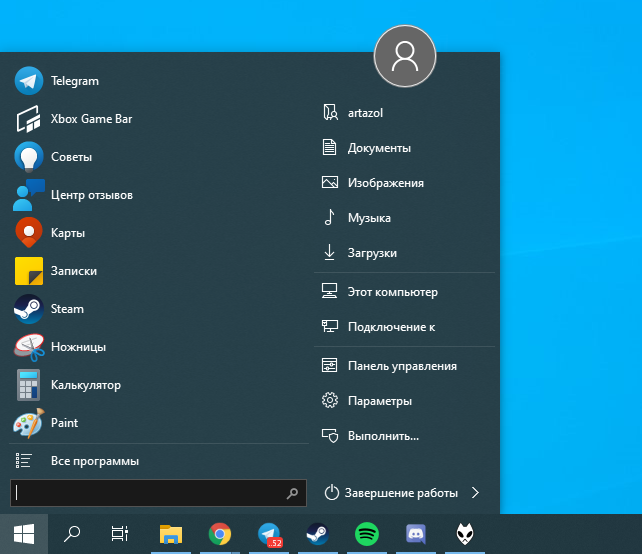Click the Windows Start button on taskbar
Viewport: 642px width, 554px height.
[24, 534]
